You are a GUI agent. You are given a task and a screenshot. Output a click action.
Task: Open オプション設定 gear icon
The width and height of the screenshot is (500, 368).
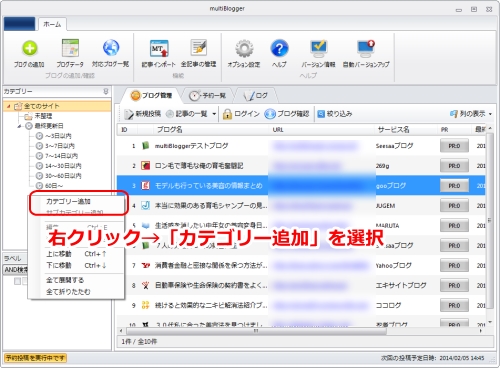pos(244,49)
